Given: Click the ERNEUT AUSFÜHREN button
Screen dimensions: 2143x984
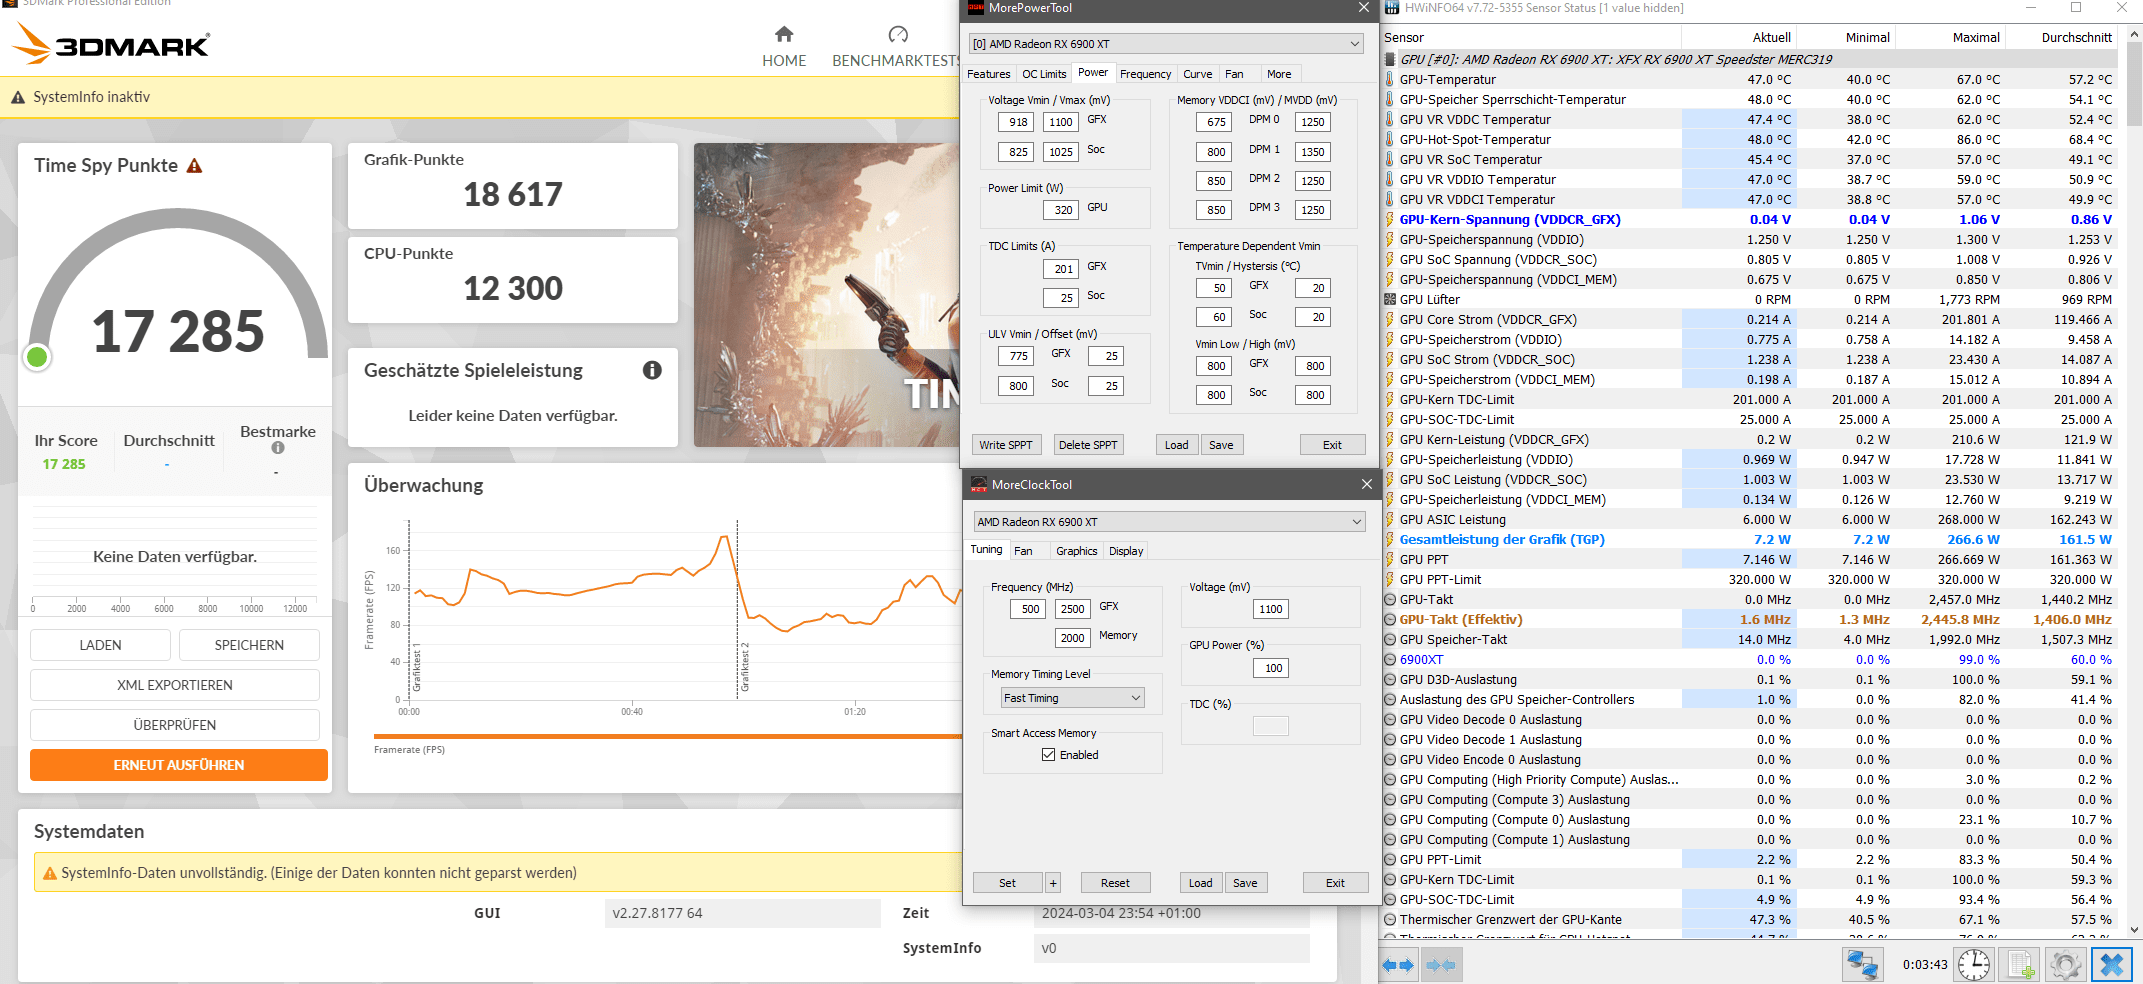Looking at the screenshot, I should [179, 765].
